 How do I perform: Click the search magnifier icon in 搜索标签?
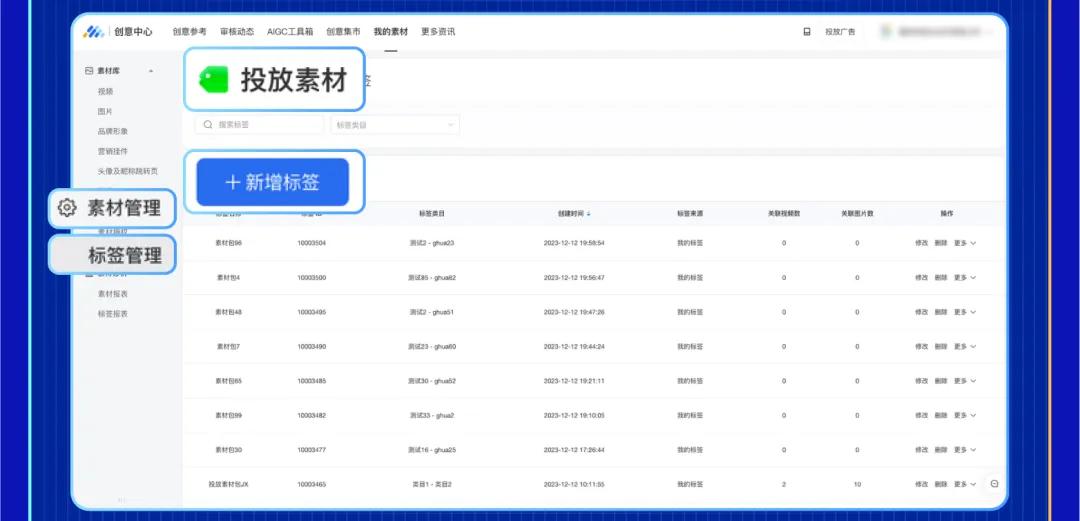(x=208, y=125)
